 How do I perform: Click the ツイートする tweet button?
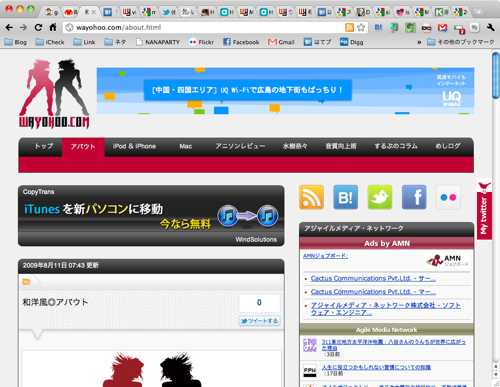tap(260, 321)
